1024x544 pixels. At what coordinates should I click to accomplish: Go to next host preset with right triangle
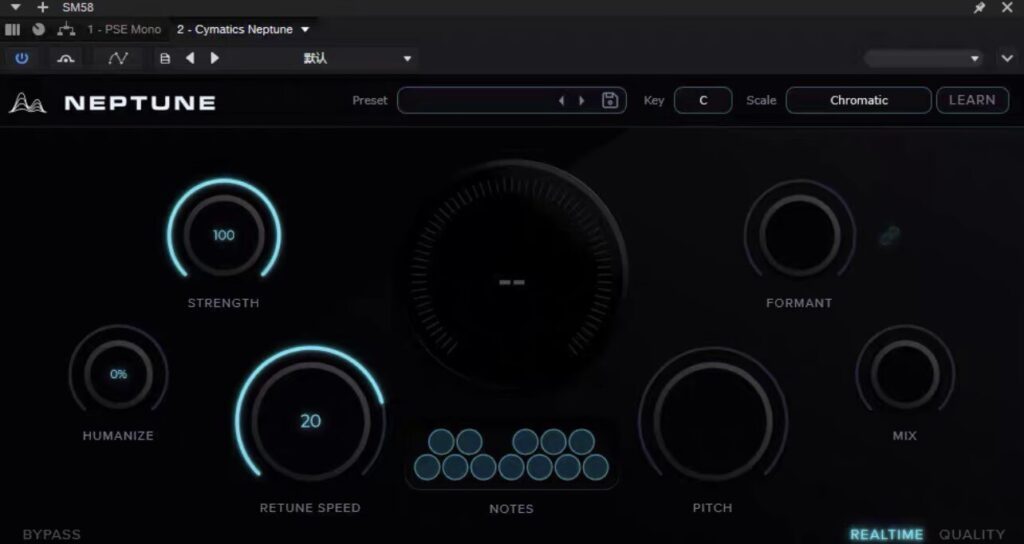click(214, 58)
